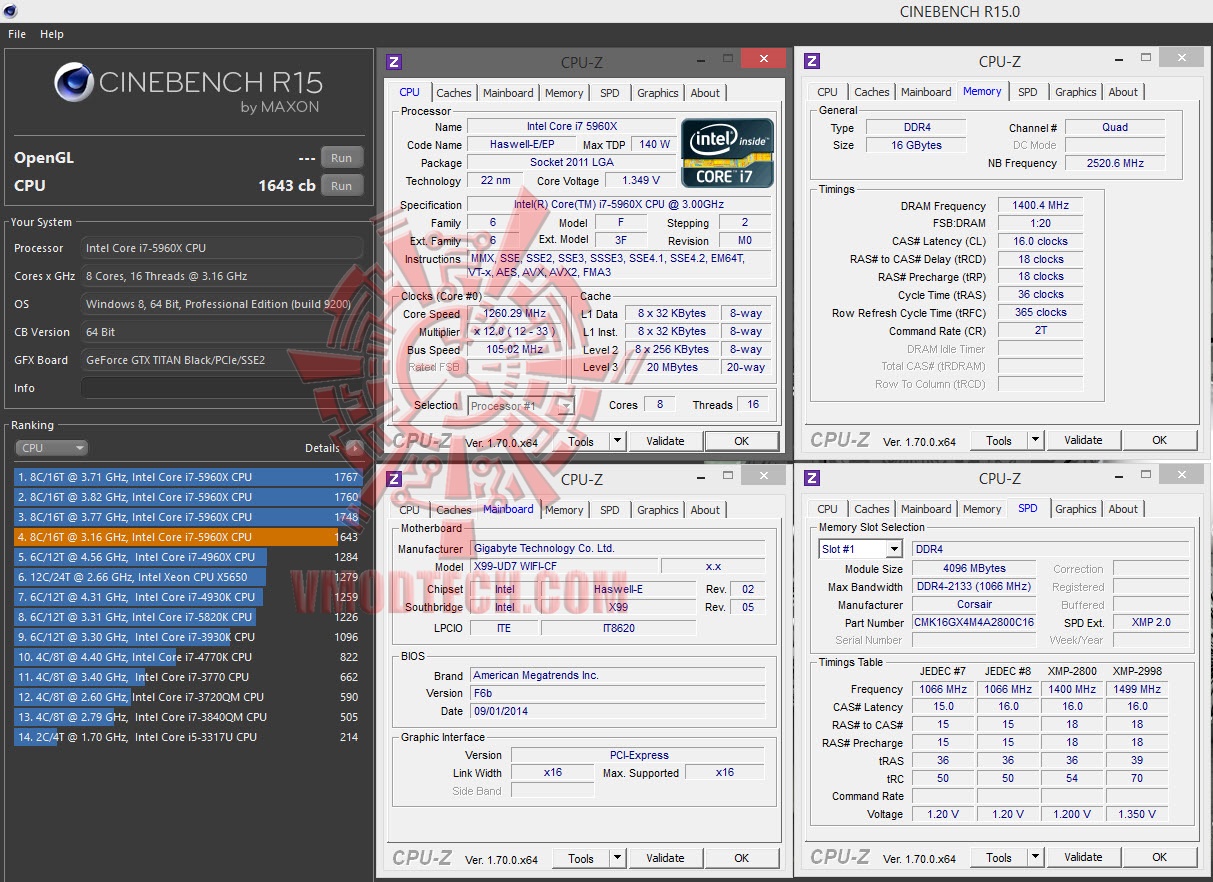Select ranking entry 2 at 3.82 GHz

click(188, 497)
